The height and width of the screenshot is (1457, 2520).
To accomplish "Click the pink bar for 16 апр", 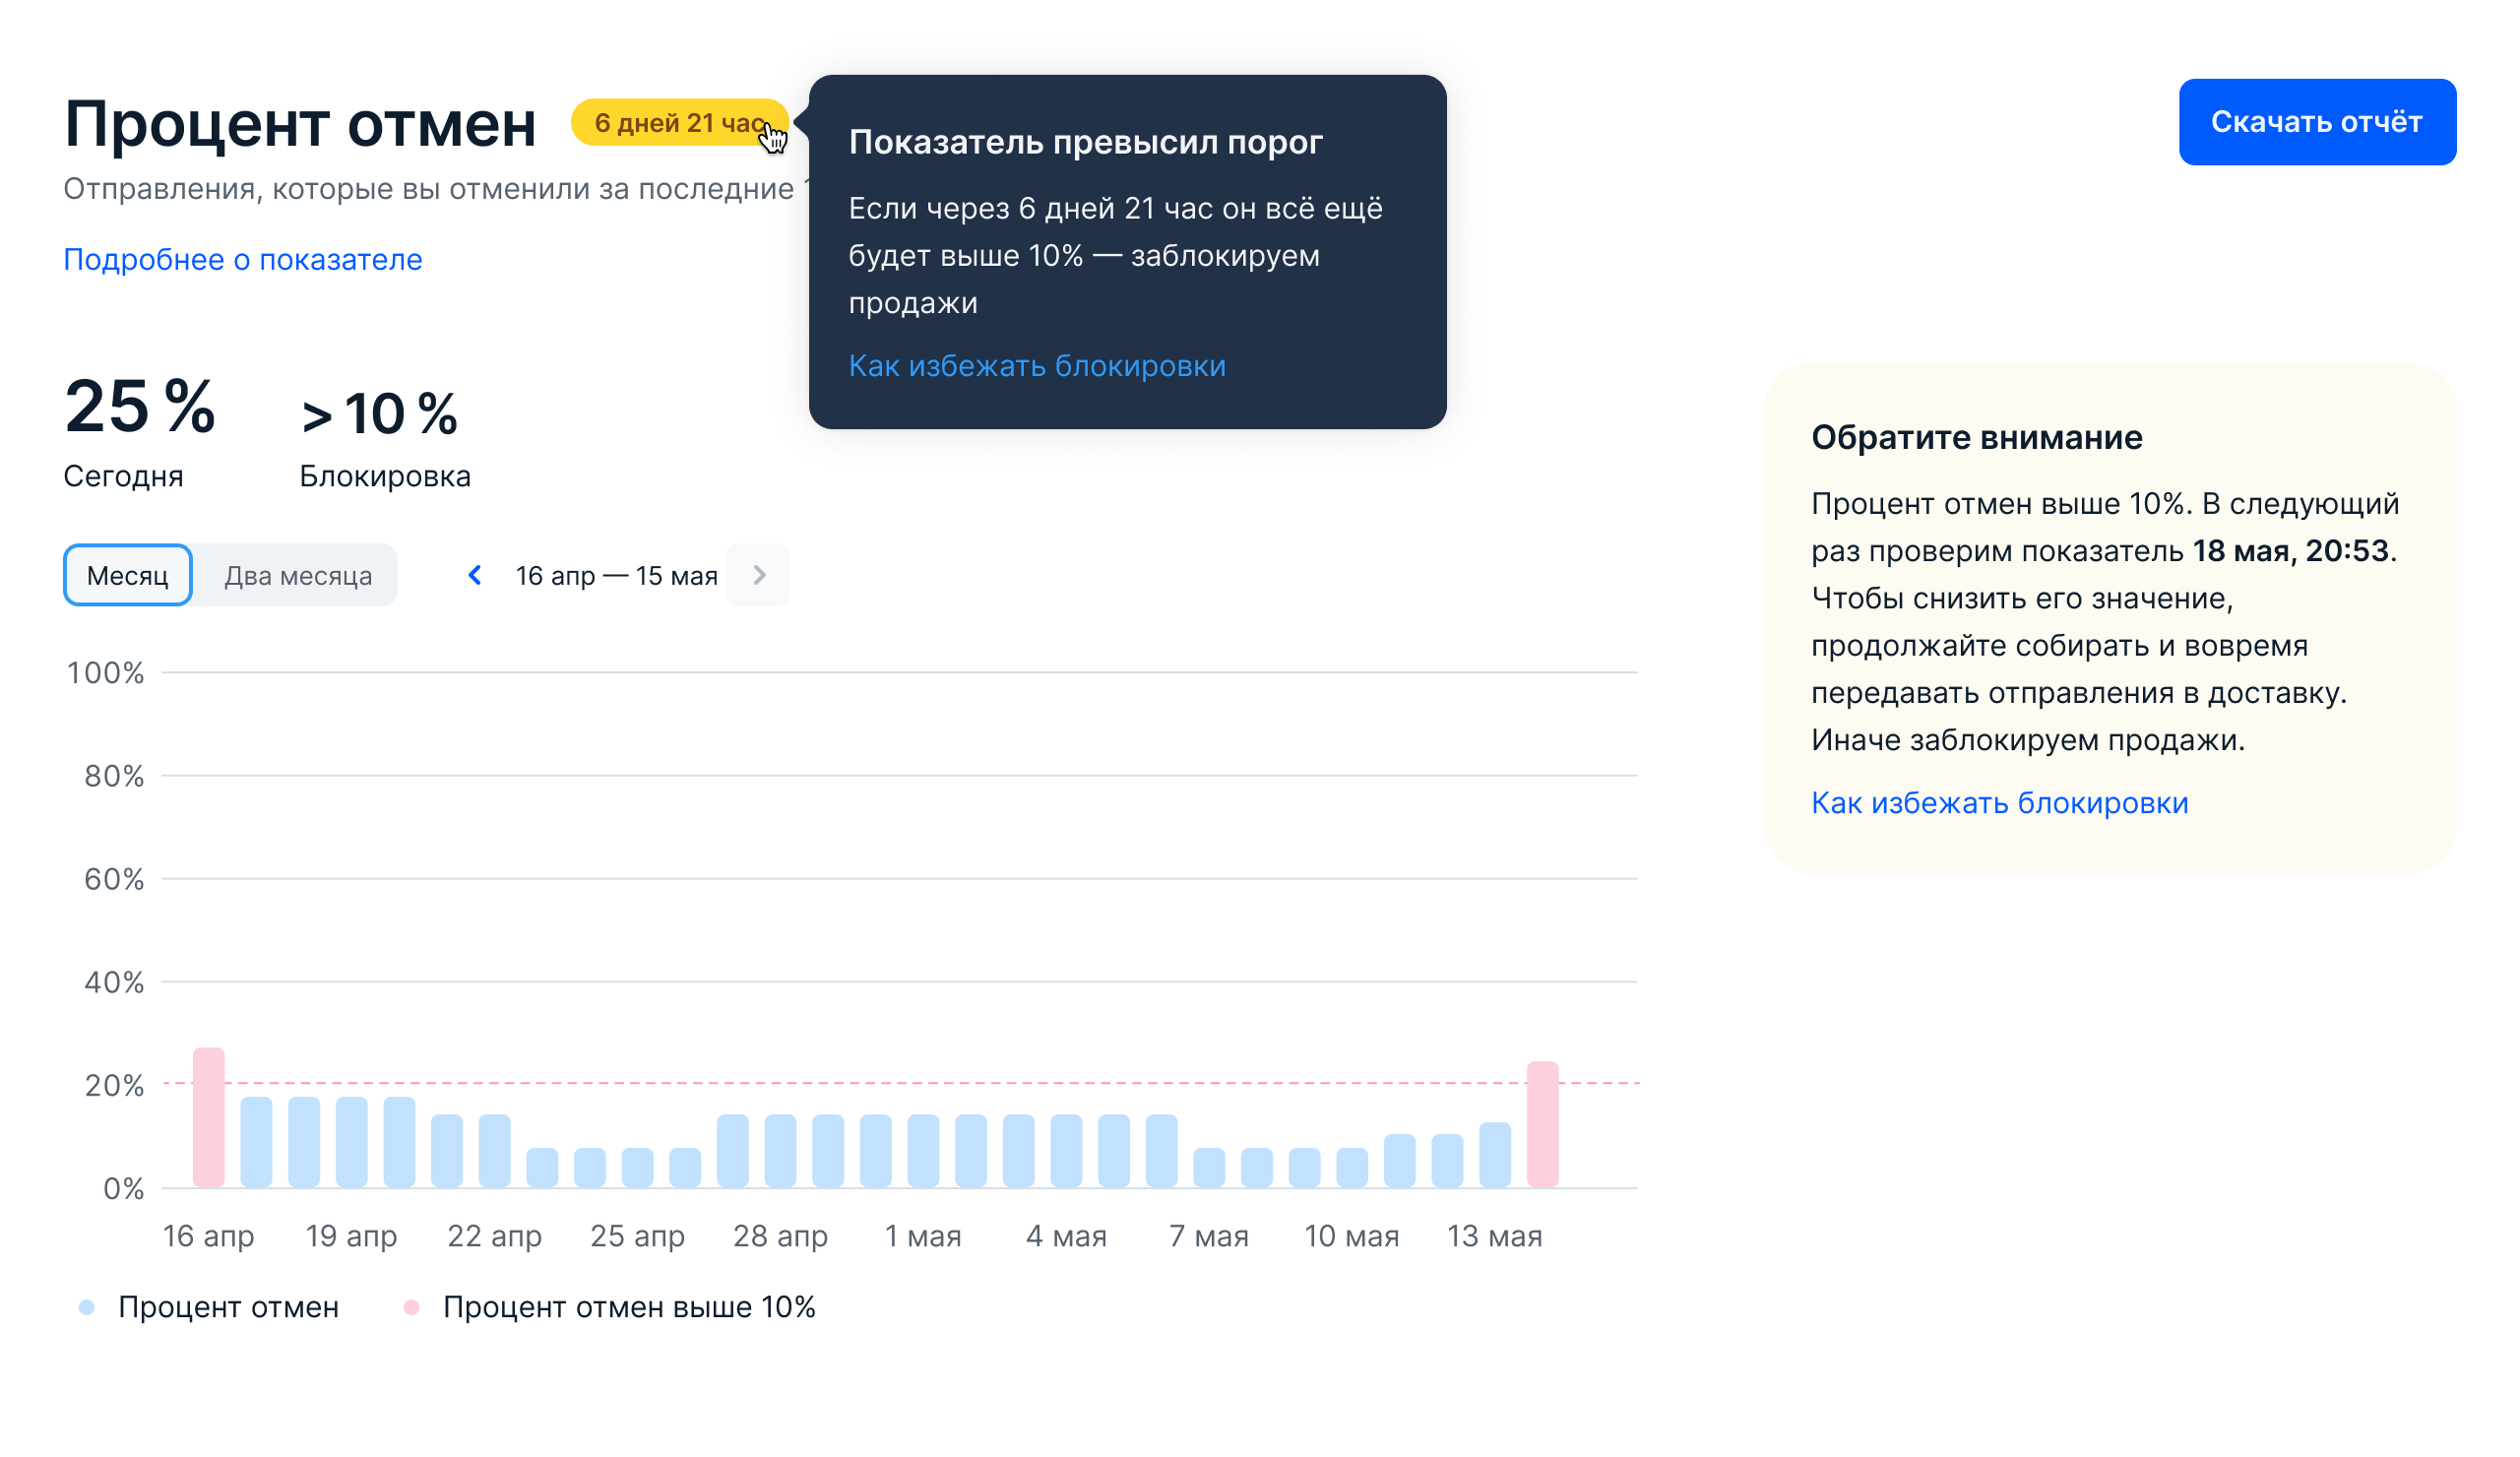I will (x=209, y=1118).
